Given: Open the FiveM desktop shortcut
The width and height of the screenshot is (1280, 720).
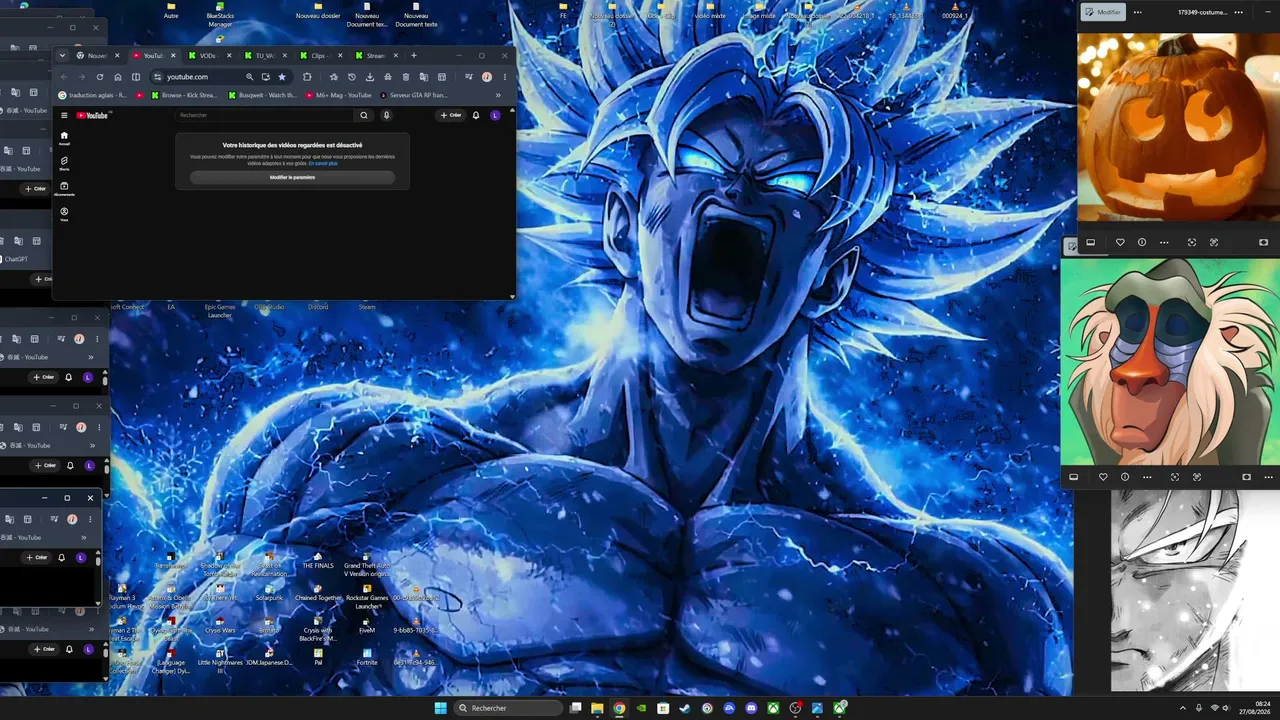Looking at the screenshot, I should tap(367, 625).
